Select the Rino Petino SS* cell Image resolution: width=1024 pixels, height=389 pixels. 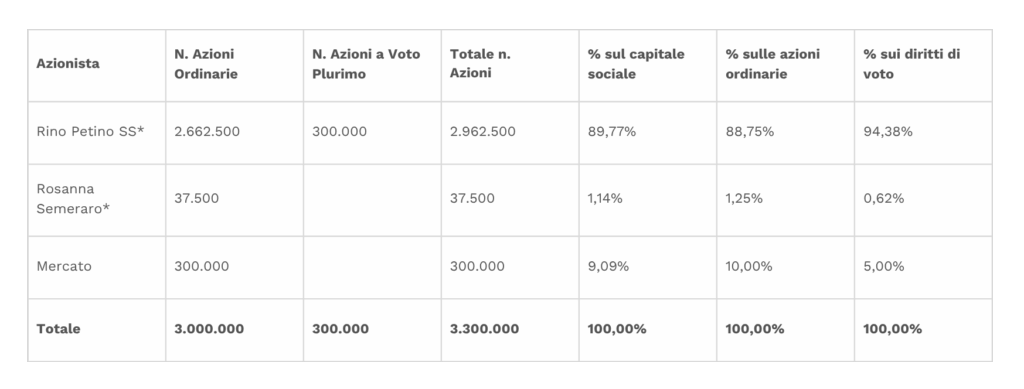[x=90, y=131]
